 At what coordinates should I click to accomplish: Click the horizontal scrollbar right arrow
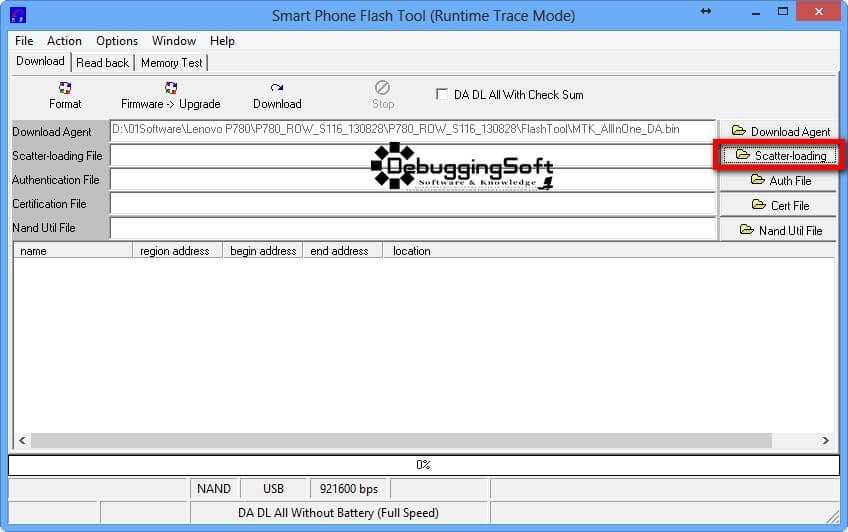pyautogui.click(x=825, y=440)
